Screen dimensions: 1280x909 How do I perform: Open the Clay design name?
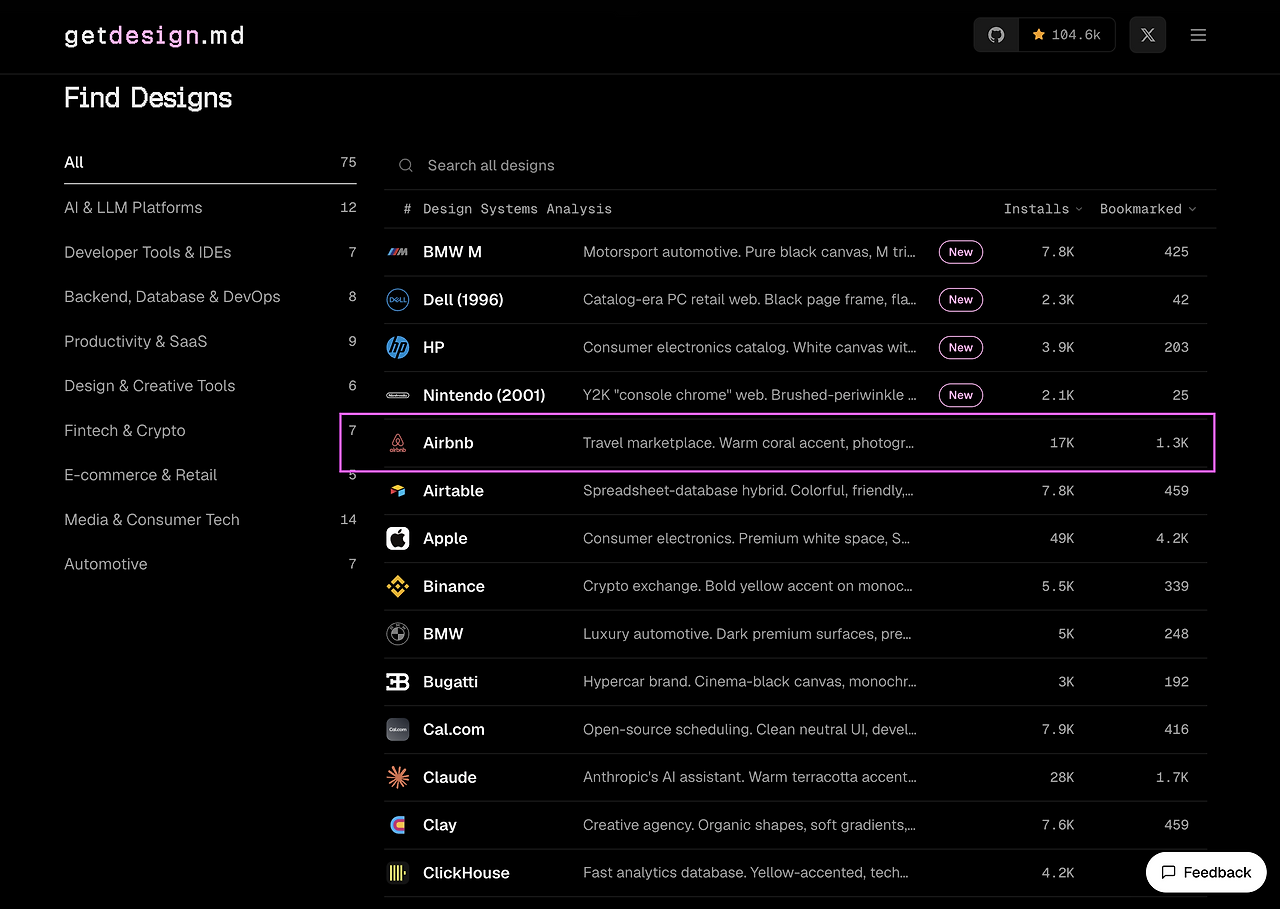click(440, 825)
